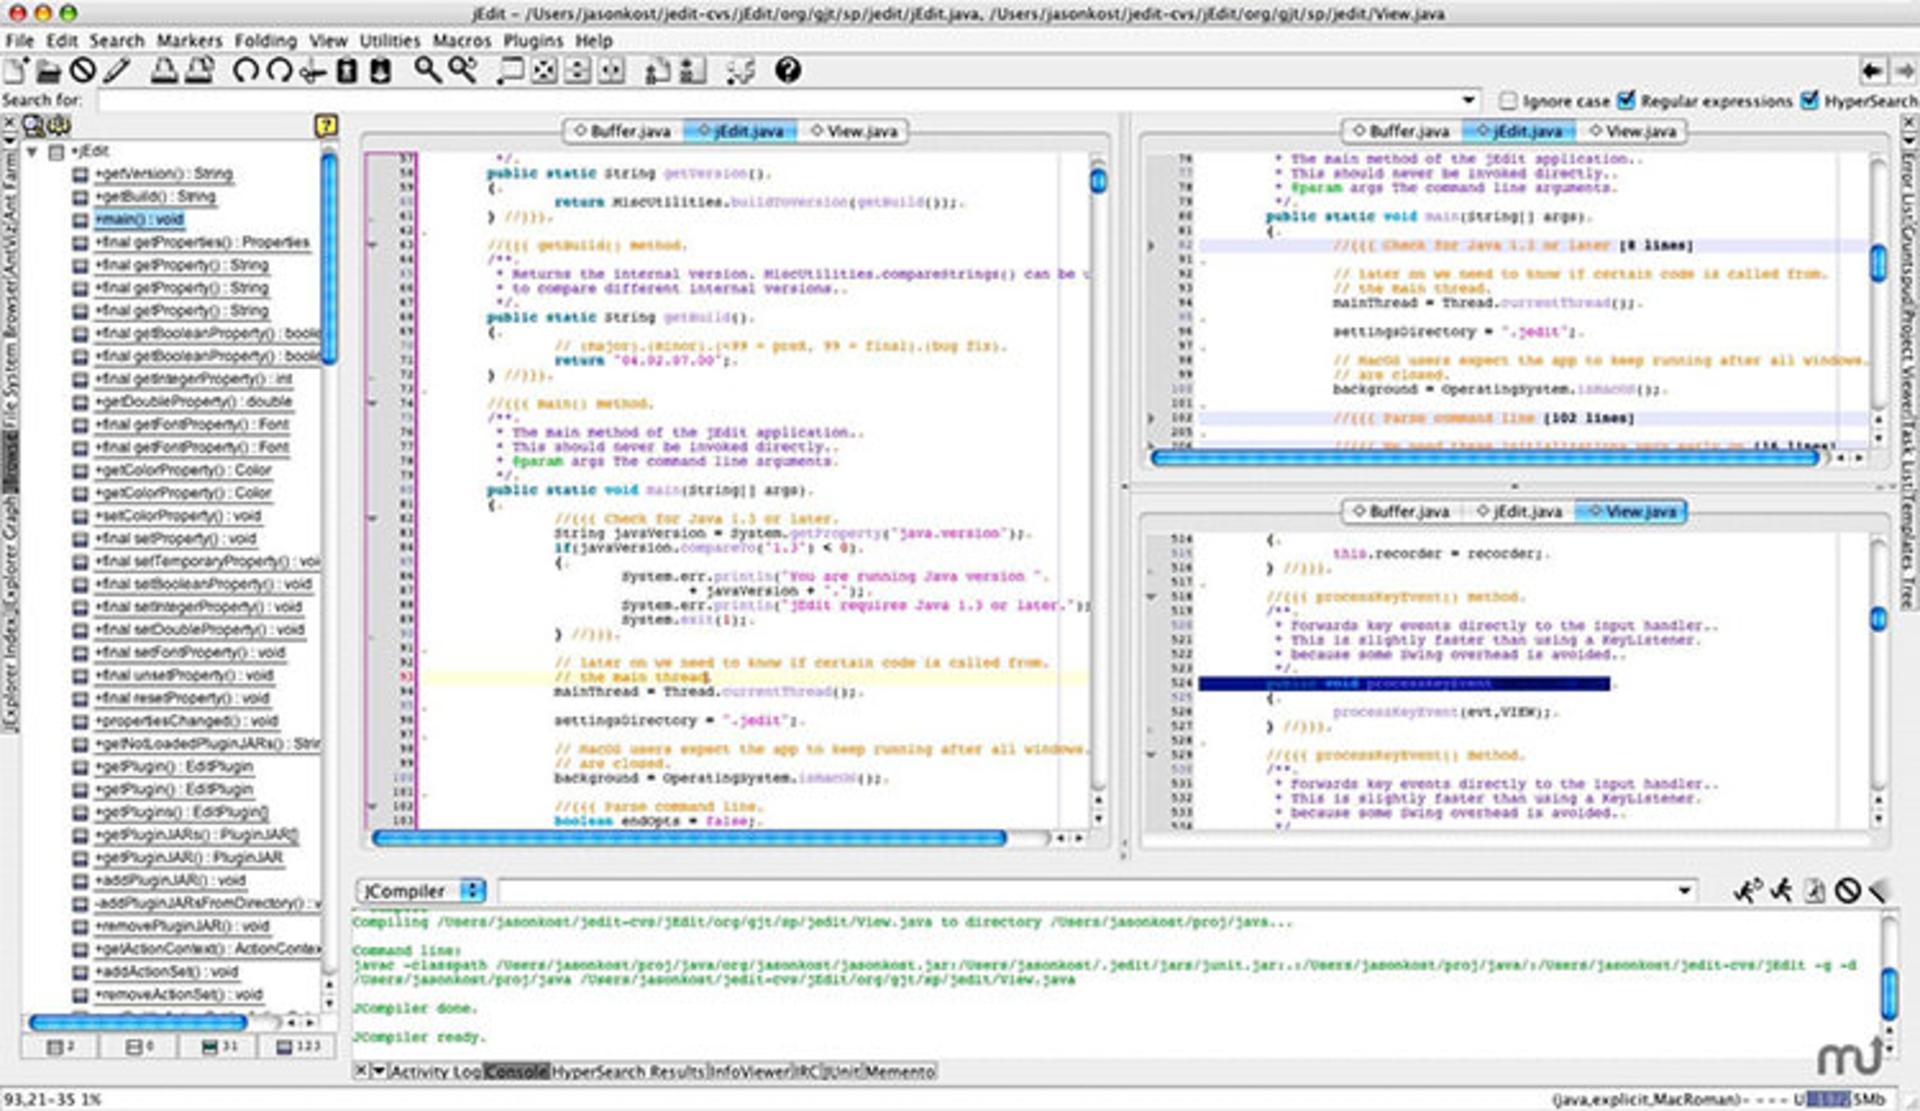Click the Find Next magnifier icon
This screenshot has height=1111, width=1920.
pos(462,71)
